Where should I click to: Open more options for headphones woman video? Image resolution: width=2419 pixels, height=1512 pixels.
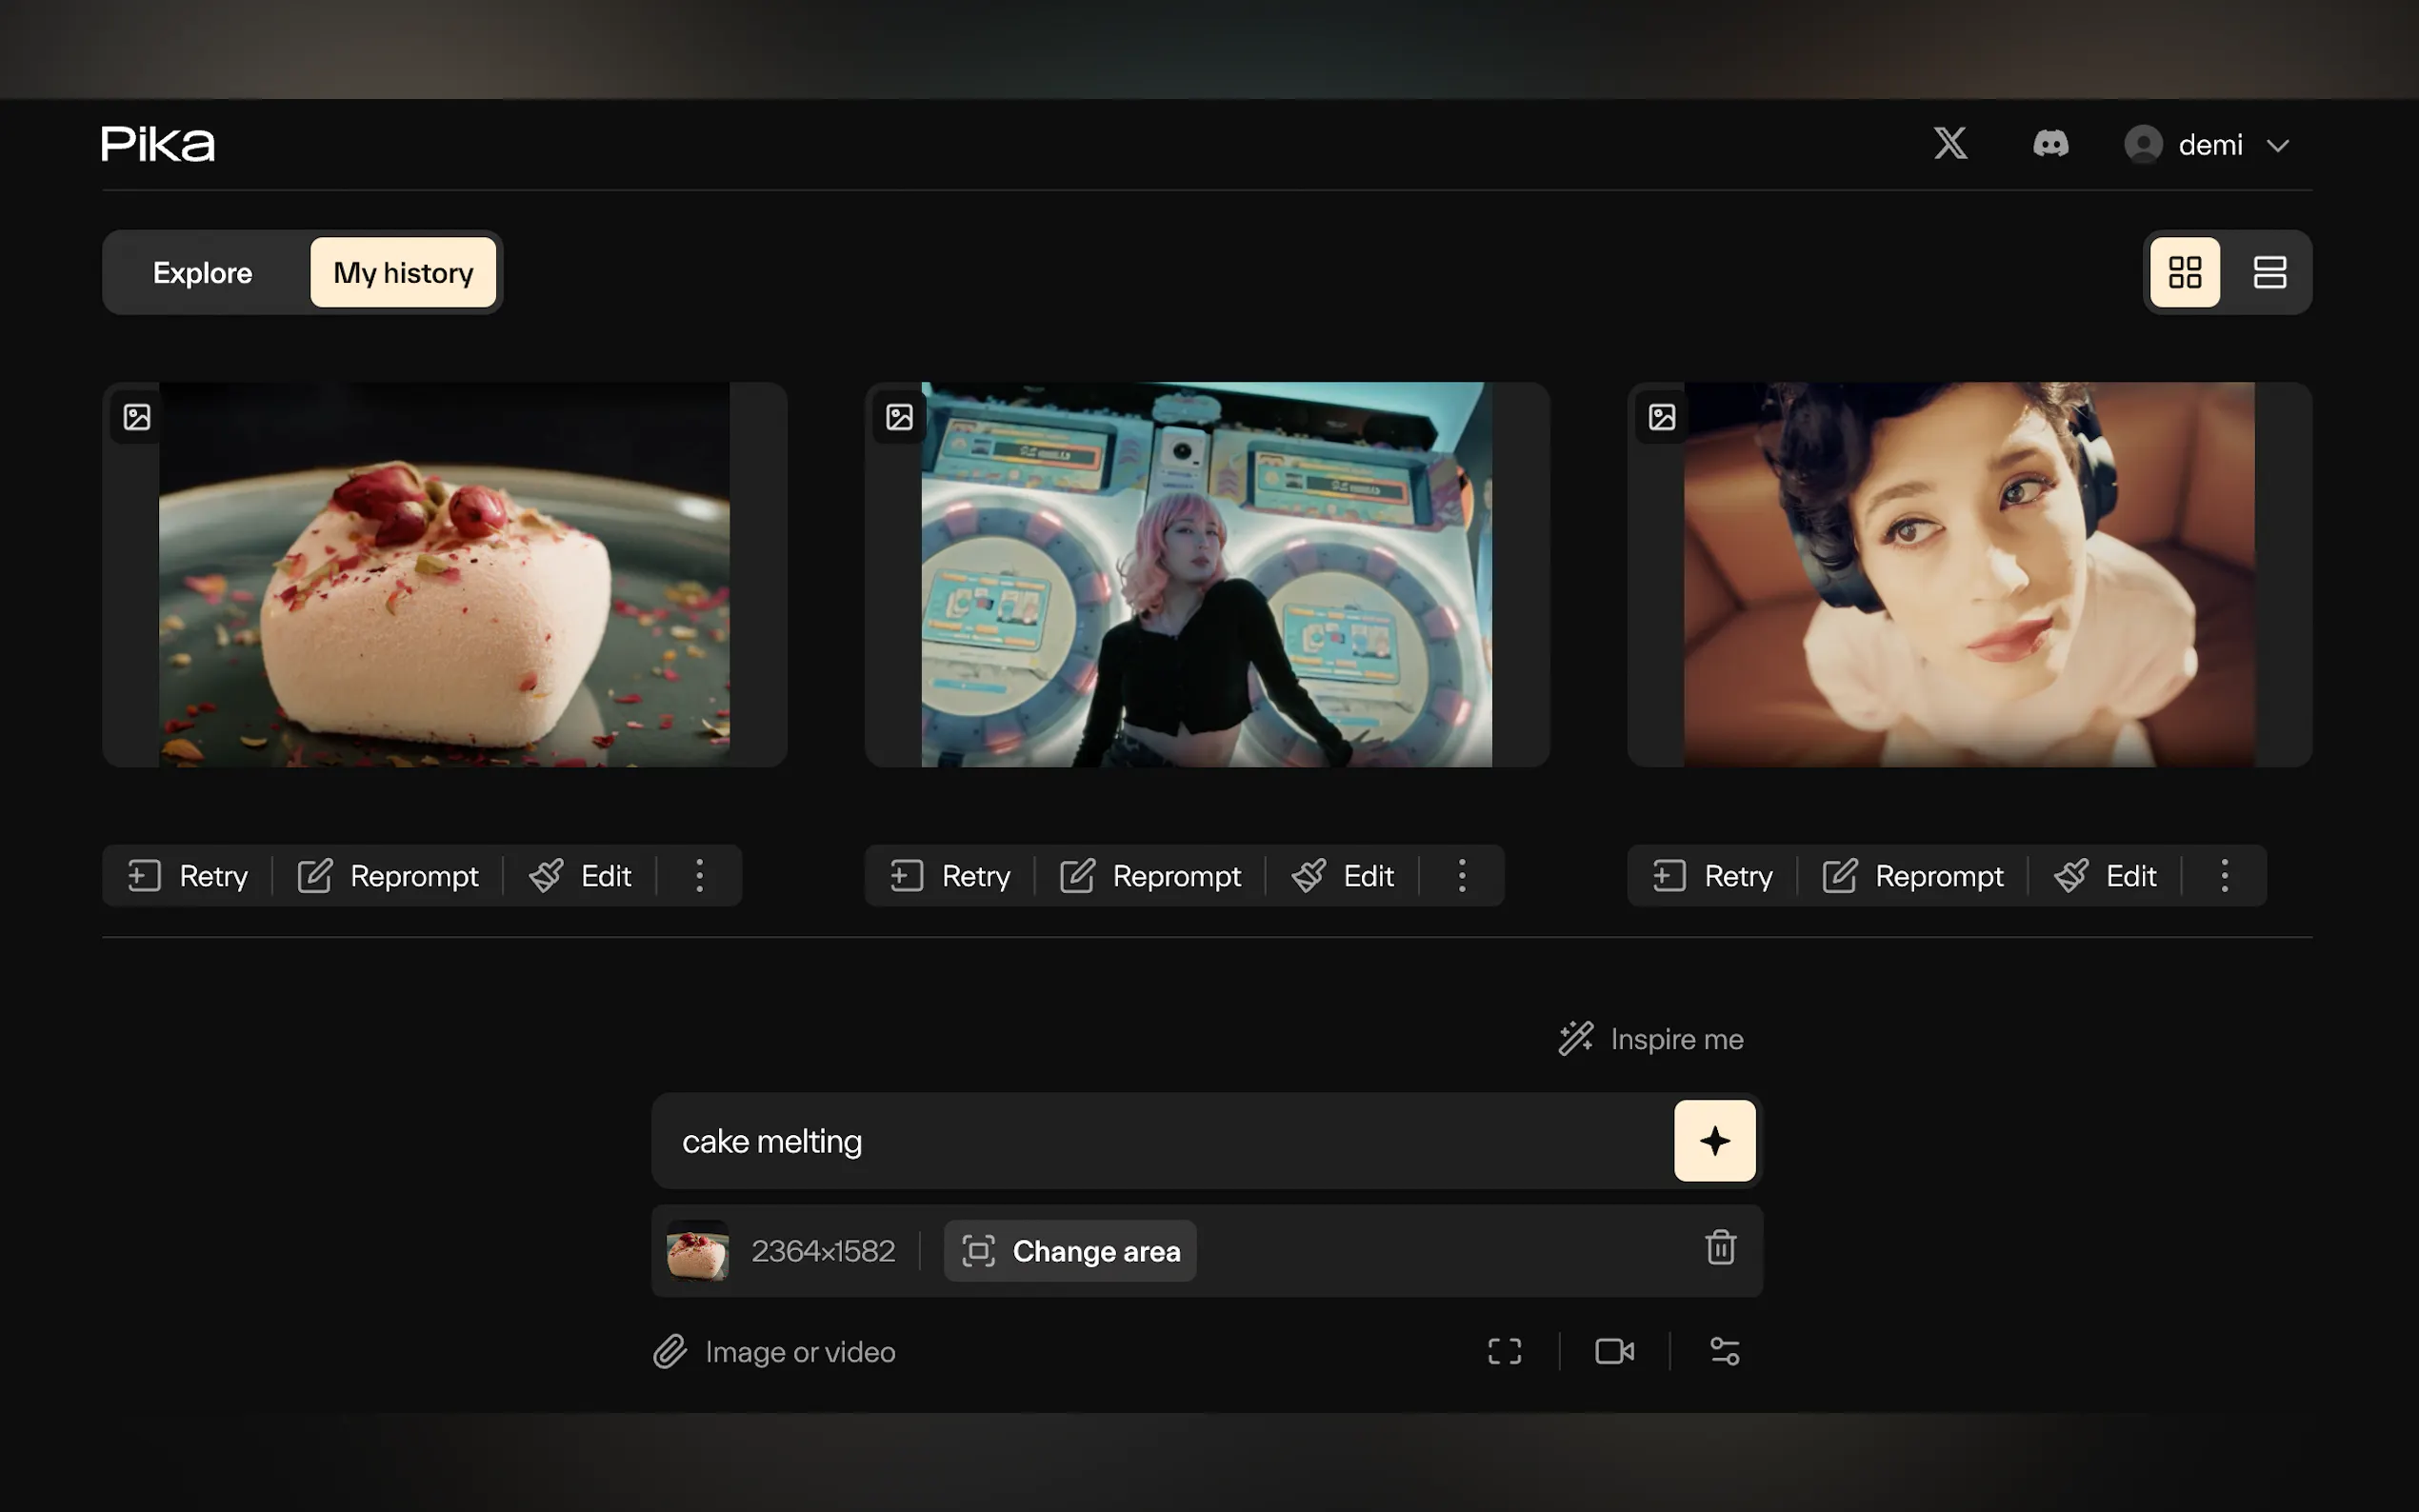click(2224, 876)
